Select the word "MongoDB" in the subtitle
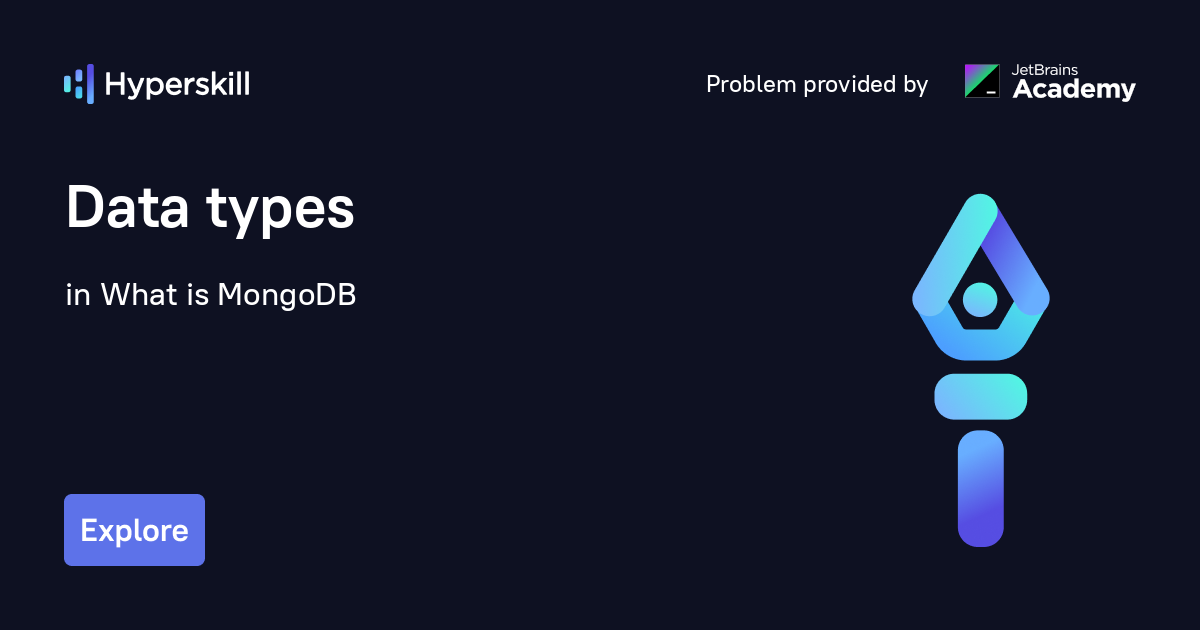 pos(286,295)
